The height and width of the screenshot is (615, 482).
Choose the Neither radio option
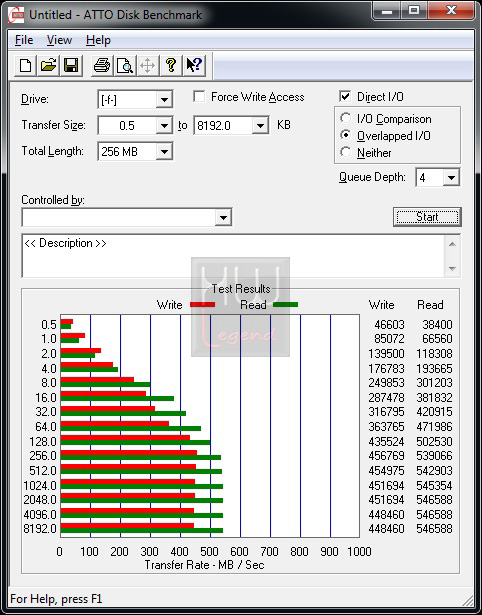coord(346,152)
